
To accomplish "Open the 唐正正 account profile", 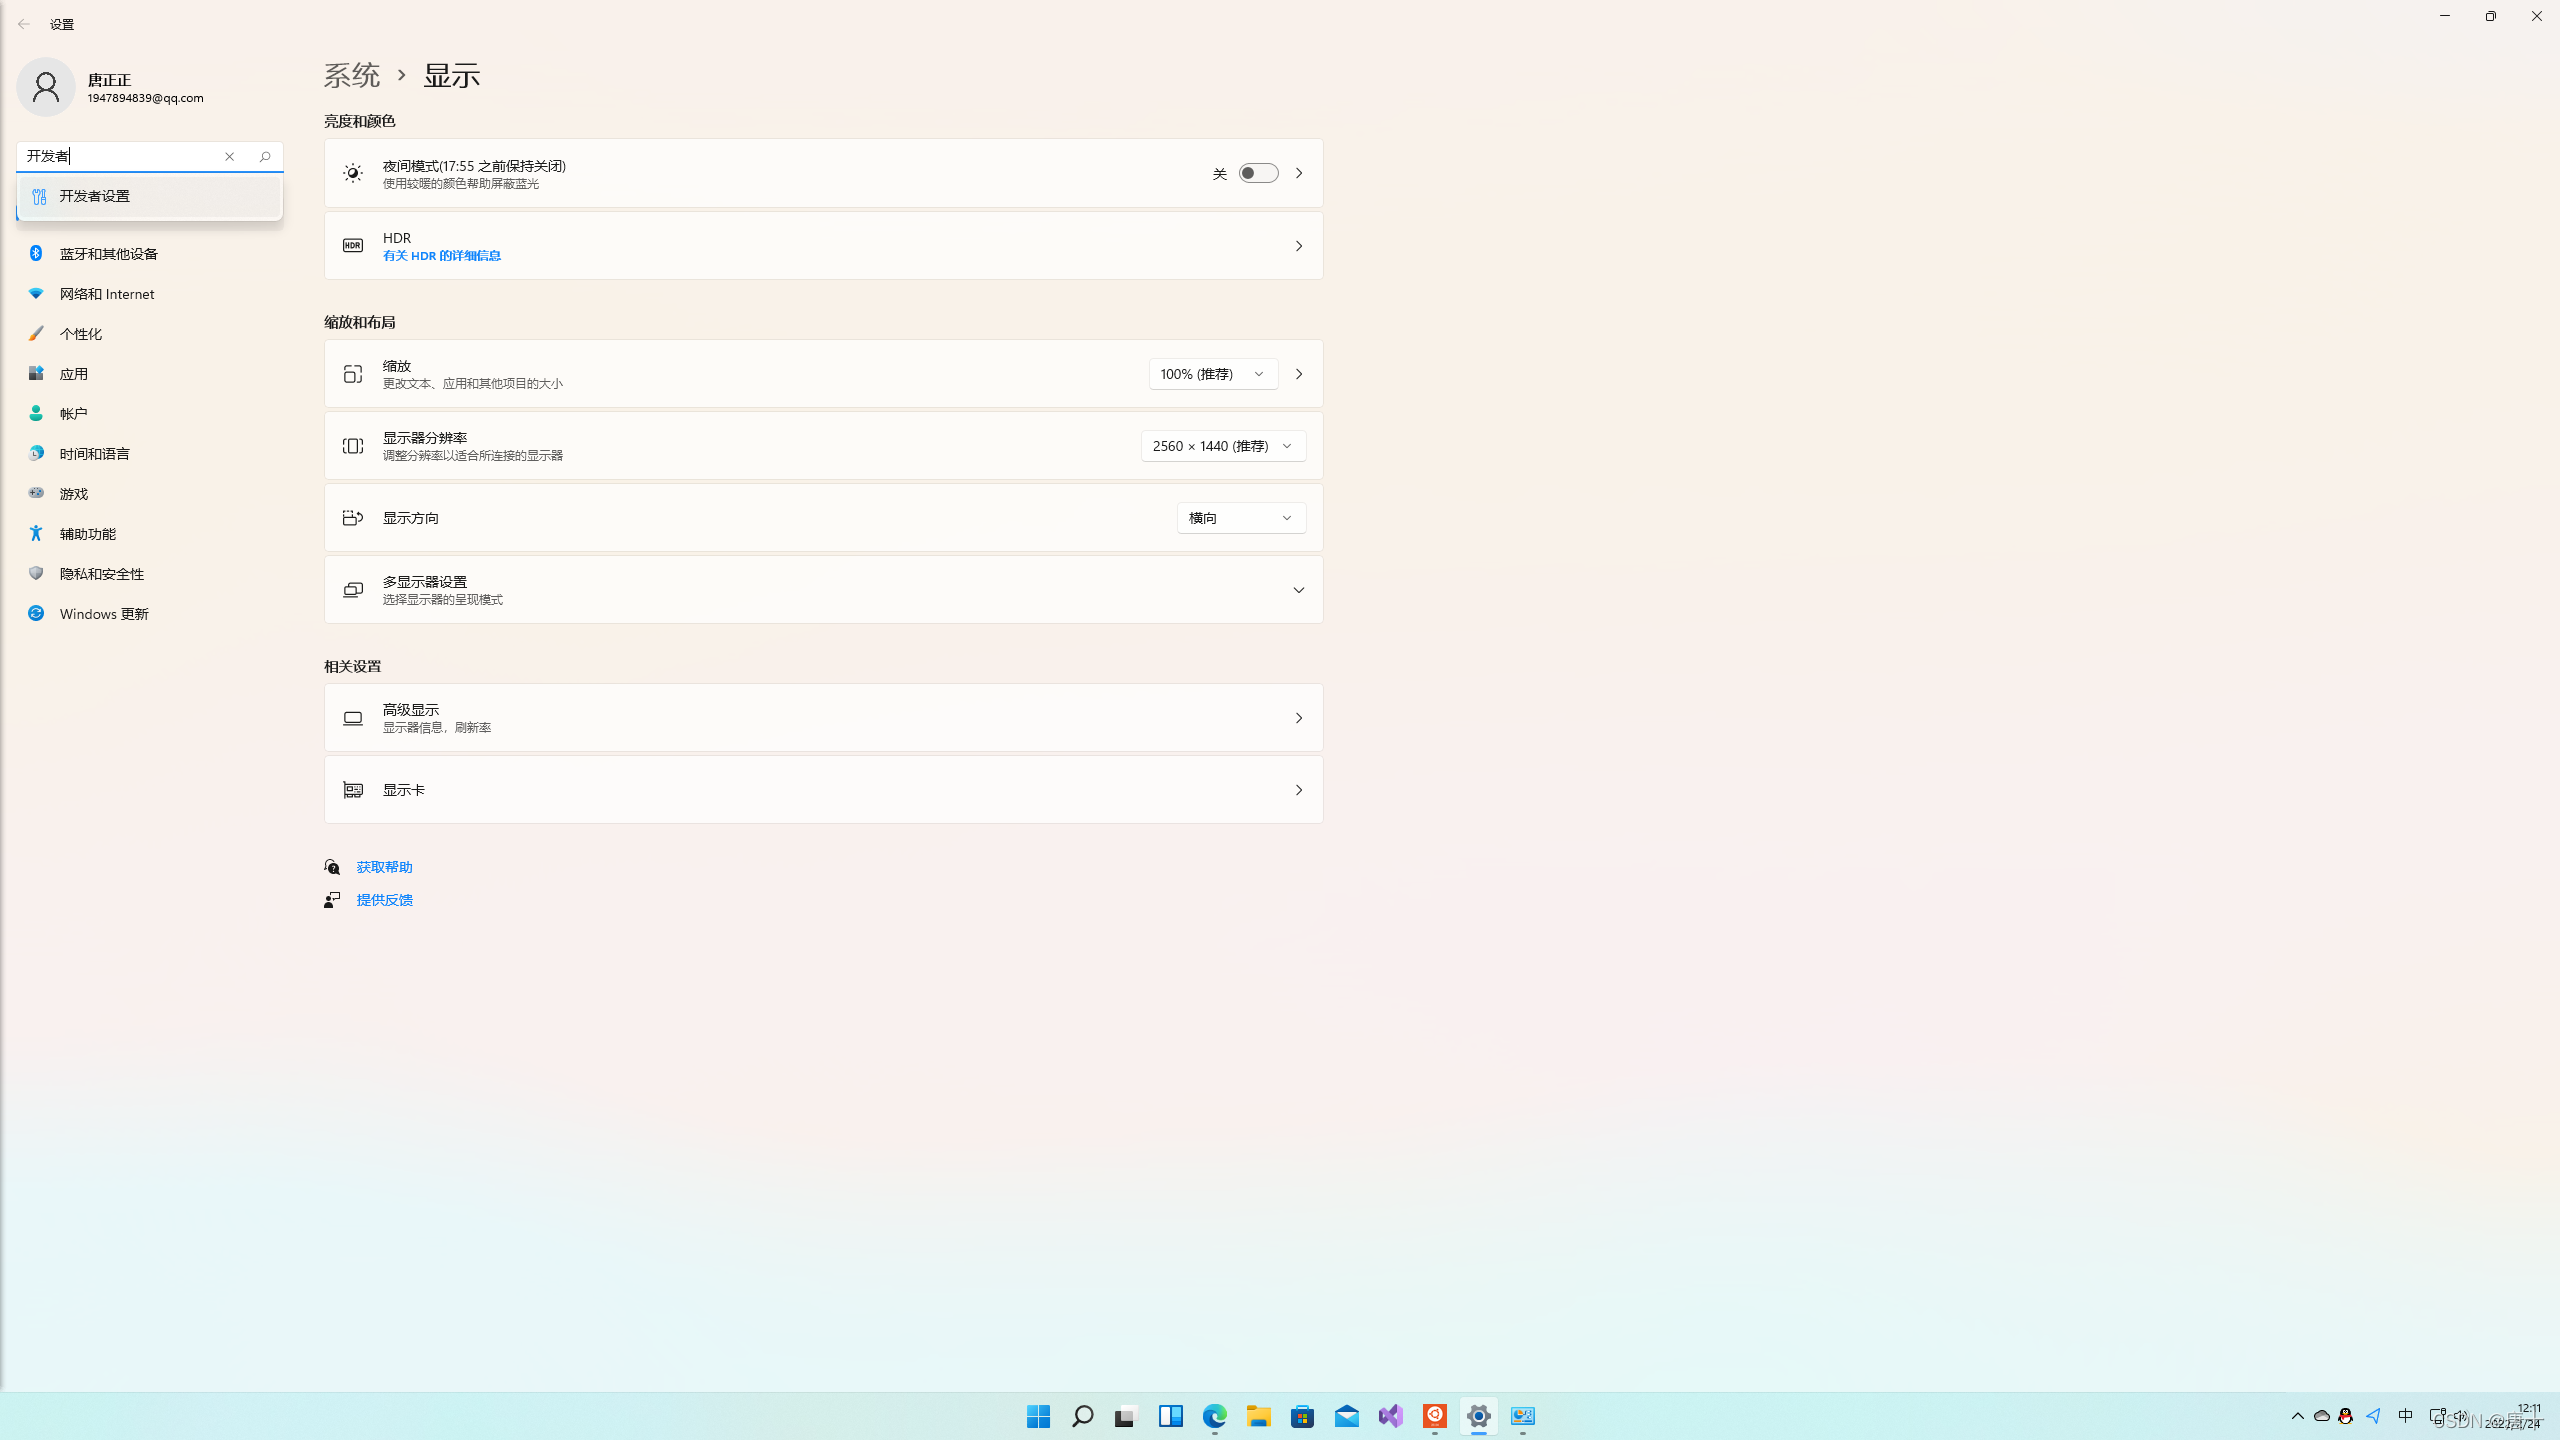I will point(110,87).
